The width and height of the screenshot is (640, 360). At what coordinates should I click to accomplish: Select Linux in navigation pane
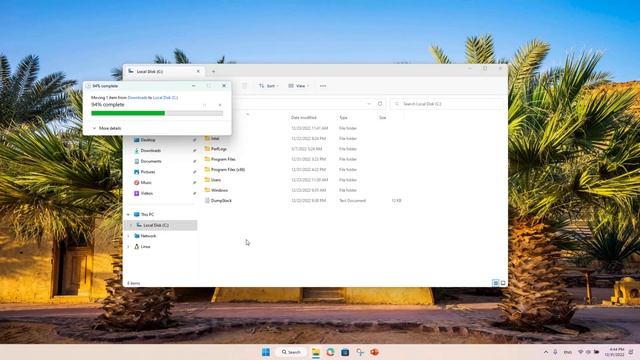[x=145, y=247]
